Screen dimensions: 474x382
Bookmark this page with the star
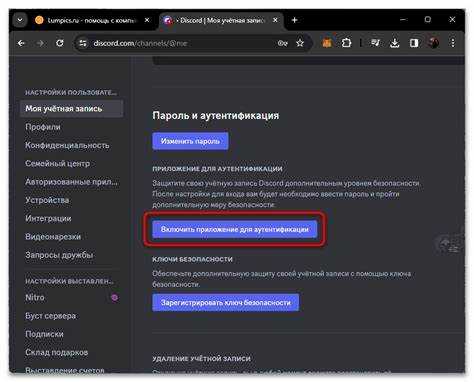click(x=300, y=43)
